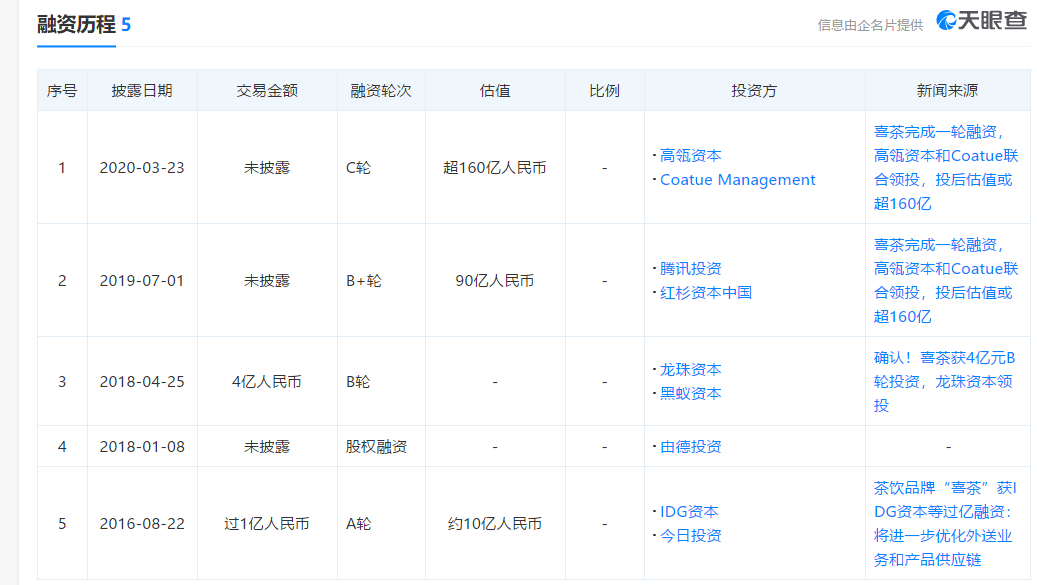
Task: Click amount cell 4亿人民币
Action: point(267,382)
